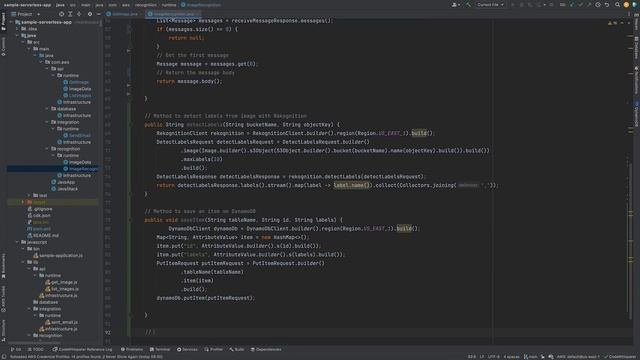Click Collapse All in Project panel
This screenshot has height=360, width=640.
[x=79, y=14]
